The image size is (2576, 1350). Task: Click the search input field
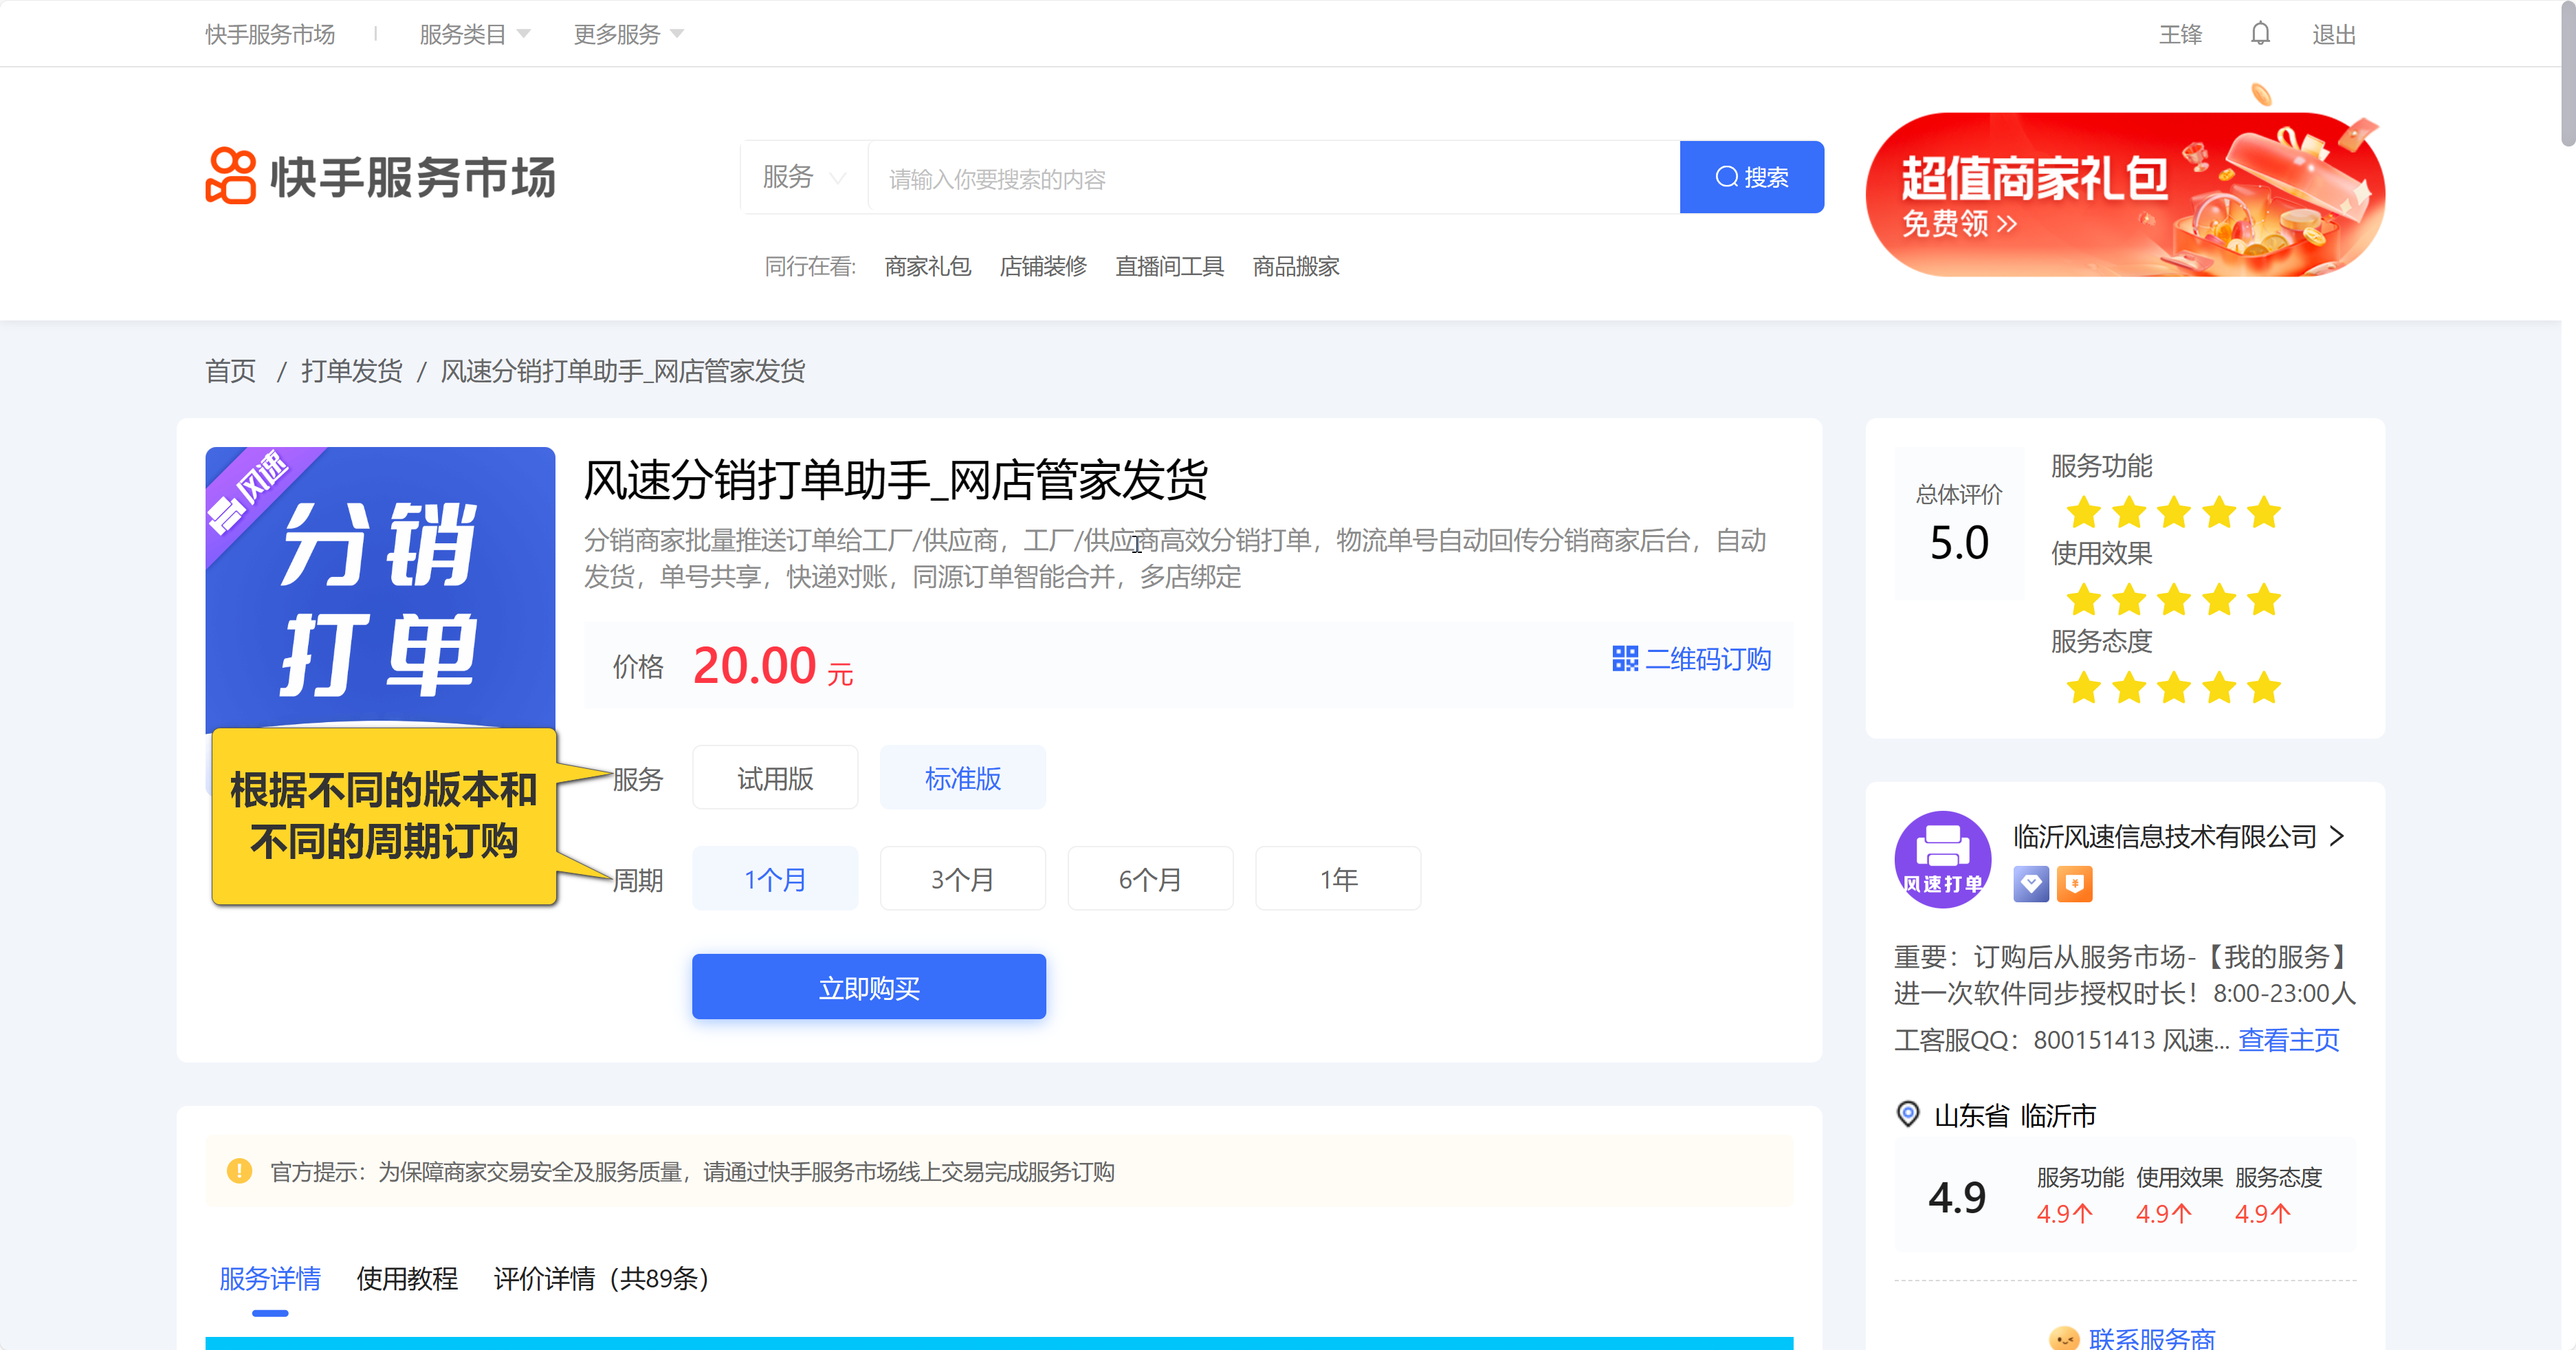(1272, 179)
